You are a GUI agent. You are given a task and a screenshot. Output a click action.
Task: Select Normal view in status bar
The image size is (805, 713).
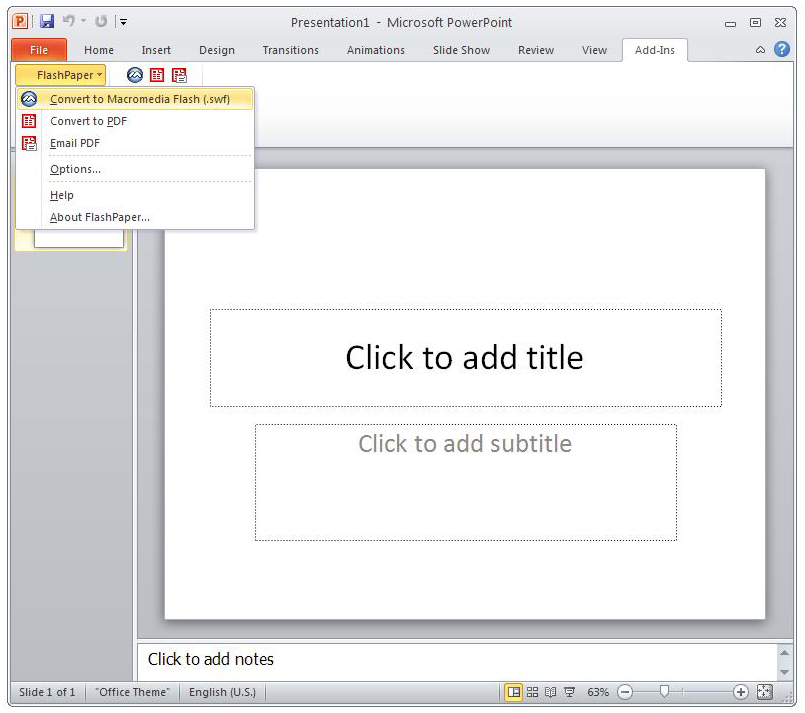click(513, 692)
